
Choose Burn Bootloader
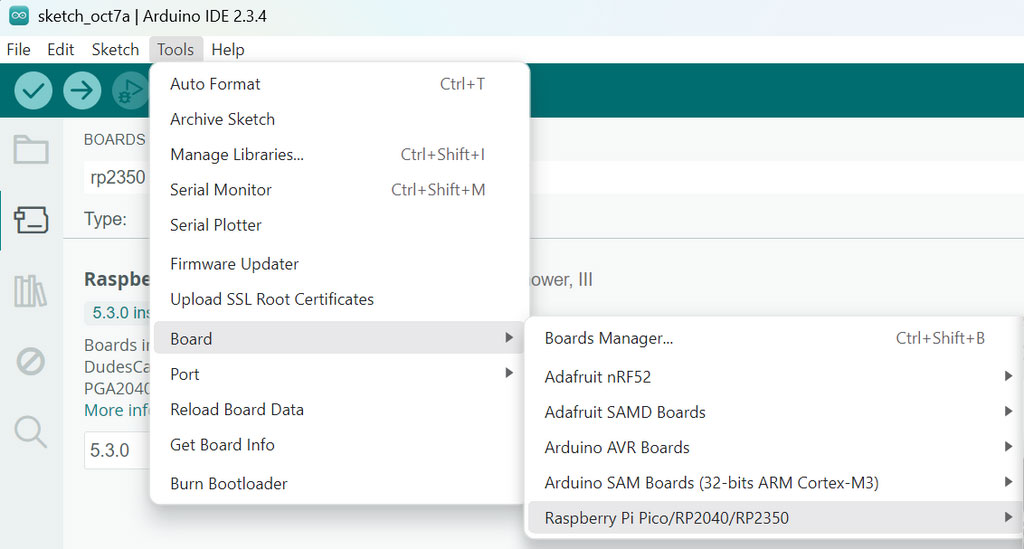click(x=340, y=484)
